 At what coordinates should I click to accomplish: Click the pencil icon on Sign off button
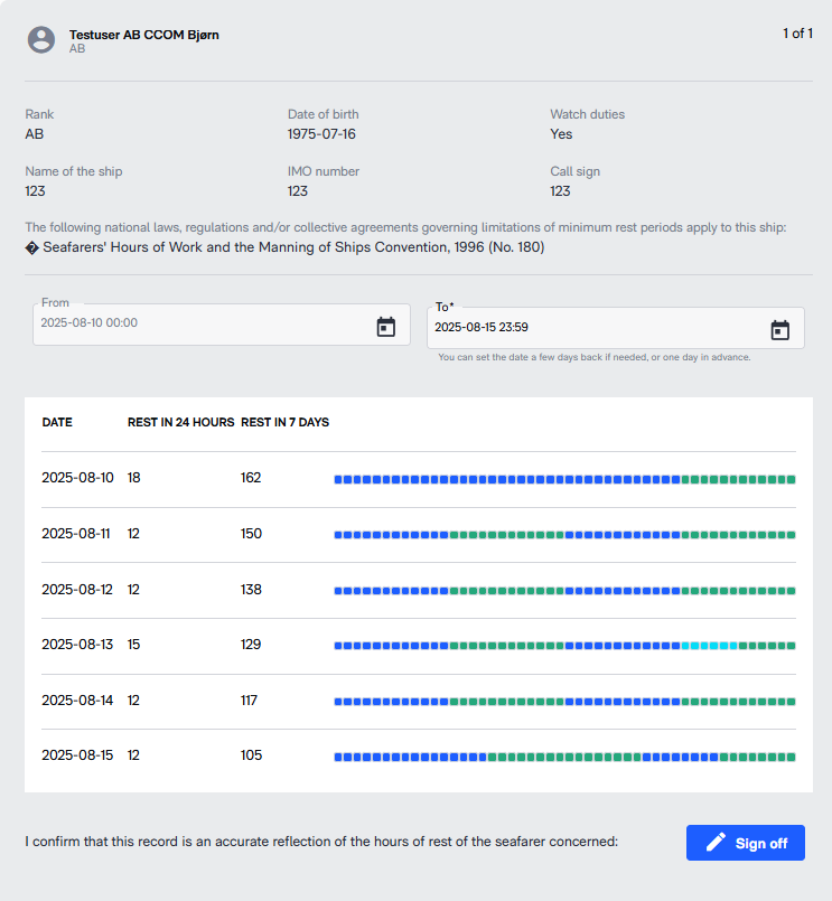[x=715, y=842]
